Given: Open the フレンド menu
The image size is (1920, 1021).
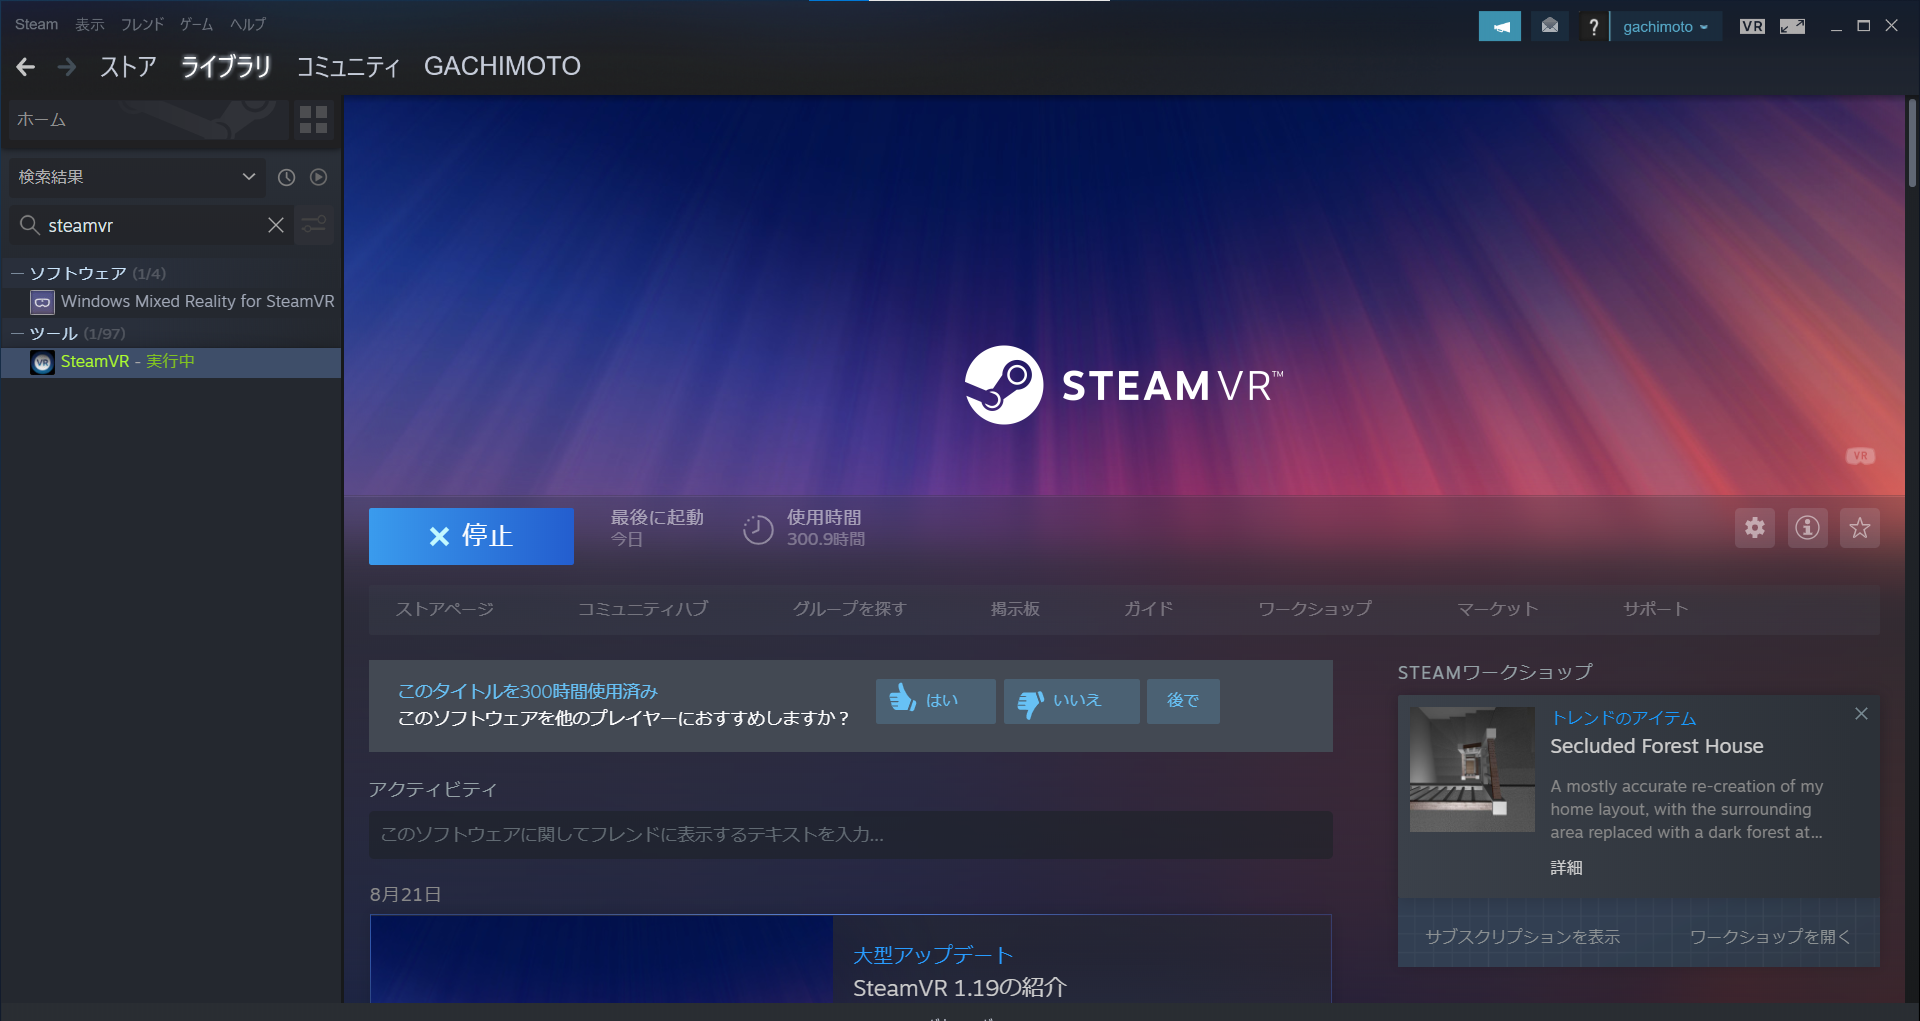Looking at the screenshot, I should tap(142, 24).
